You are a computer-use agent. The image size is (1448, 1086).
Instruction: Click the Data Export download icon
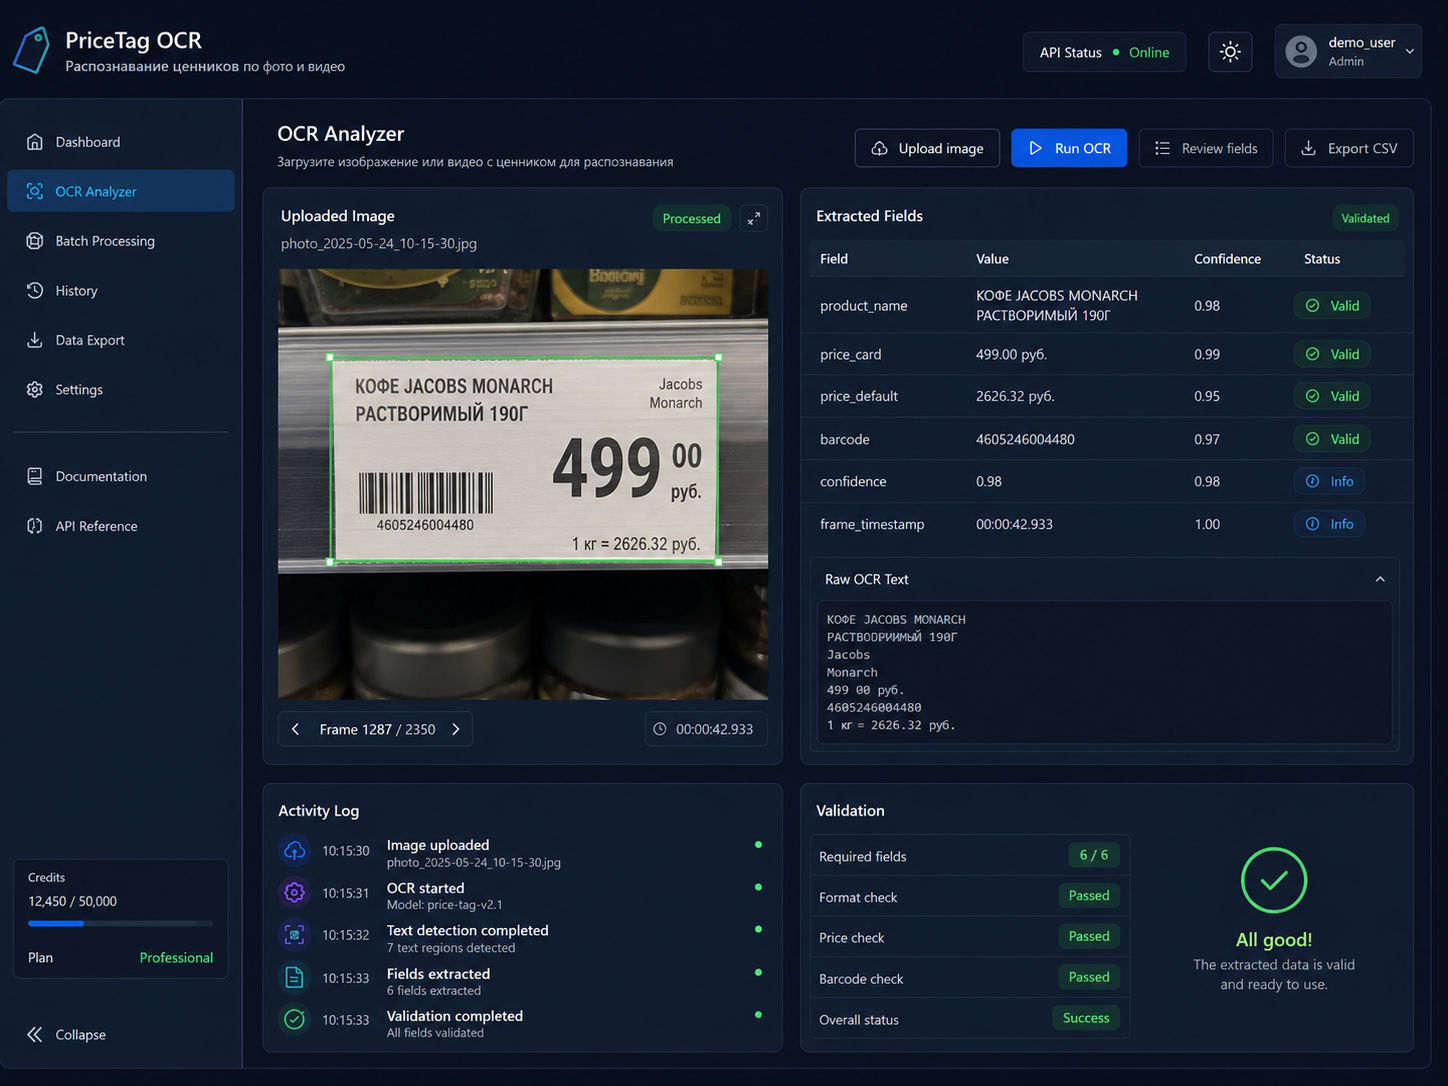[35, 340]
